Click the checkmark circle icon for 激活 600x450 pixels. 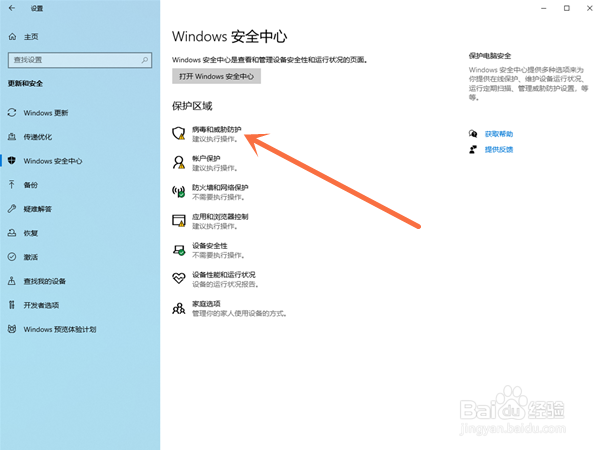coord(12,257)
